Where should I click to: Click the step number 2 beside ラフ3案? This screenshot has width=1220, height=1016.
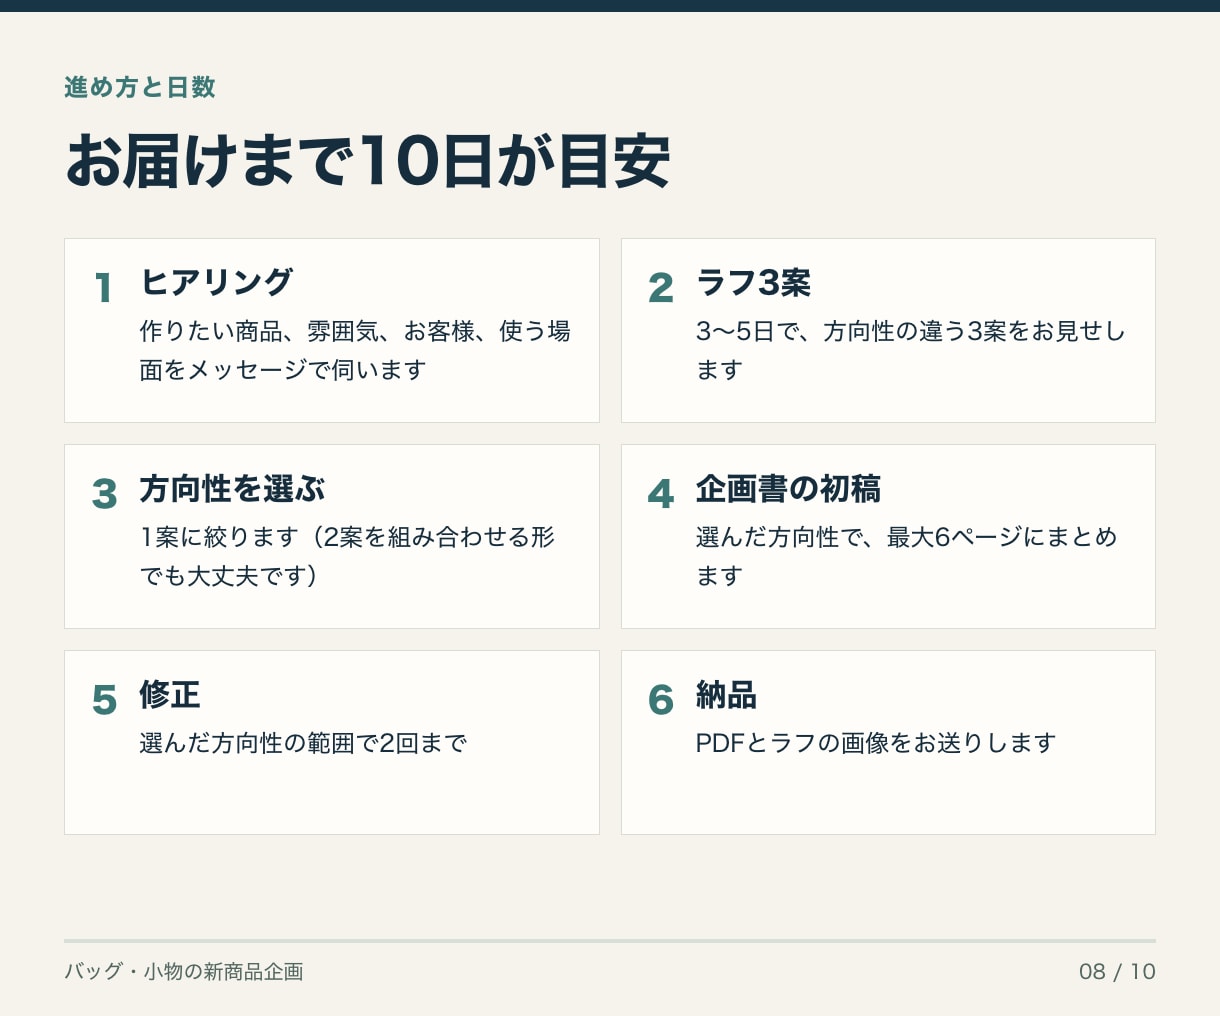661,289
